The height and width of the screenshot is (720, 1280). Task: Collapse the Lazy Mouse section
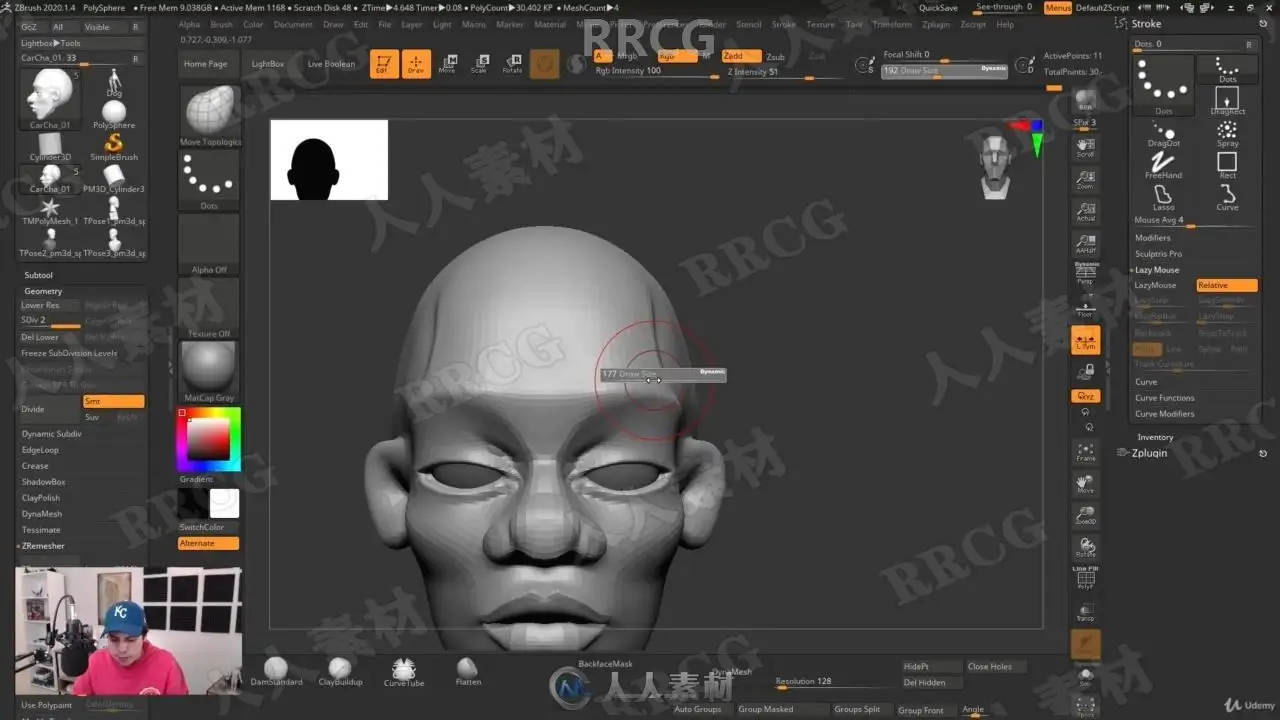pyautogui.click(x=1157, y=270)
